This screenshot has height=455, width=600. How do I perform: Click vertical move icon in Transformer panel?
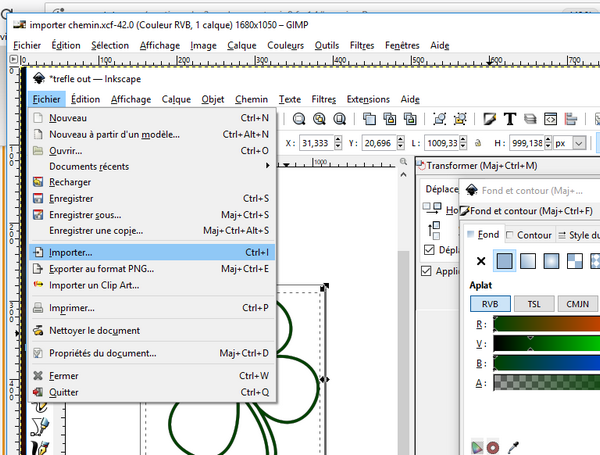pyautogui.click(x=434, y=230)
